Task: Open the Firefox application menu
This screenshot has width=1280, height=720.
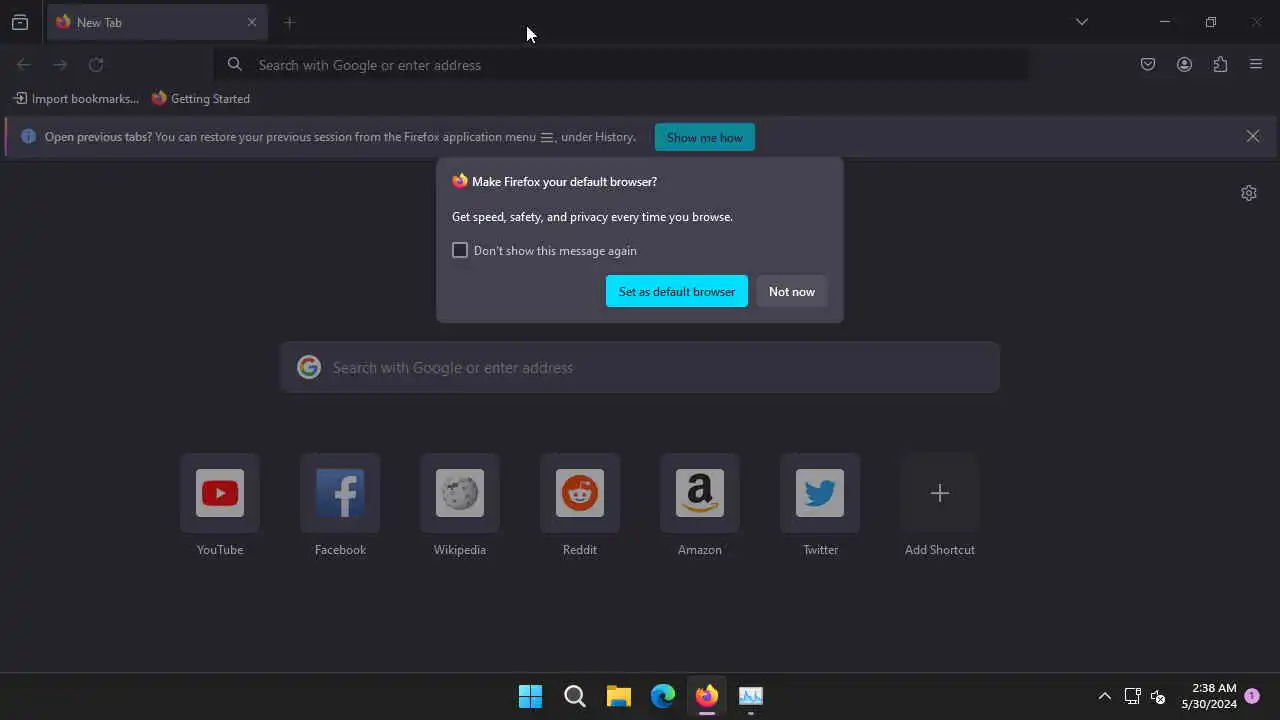Action: (x=1256, y=65)
